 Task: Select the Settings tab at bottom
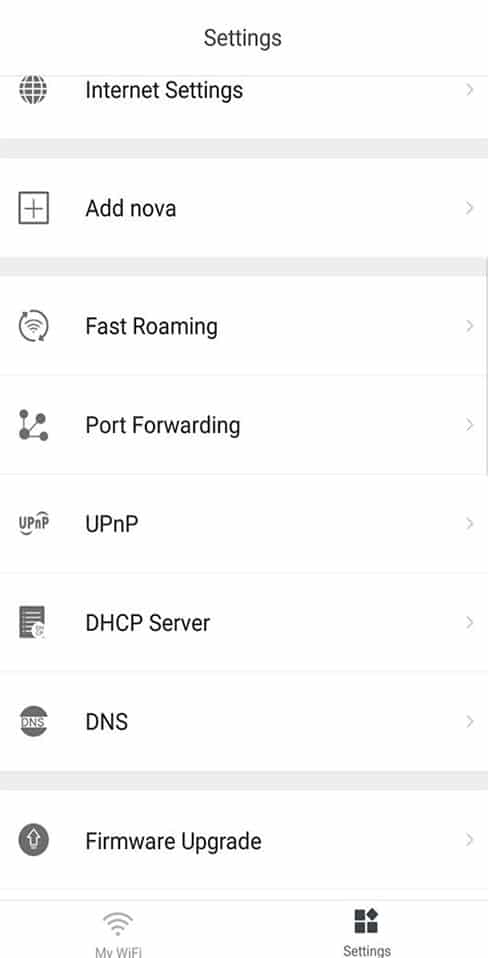click(366, 932)
